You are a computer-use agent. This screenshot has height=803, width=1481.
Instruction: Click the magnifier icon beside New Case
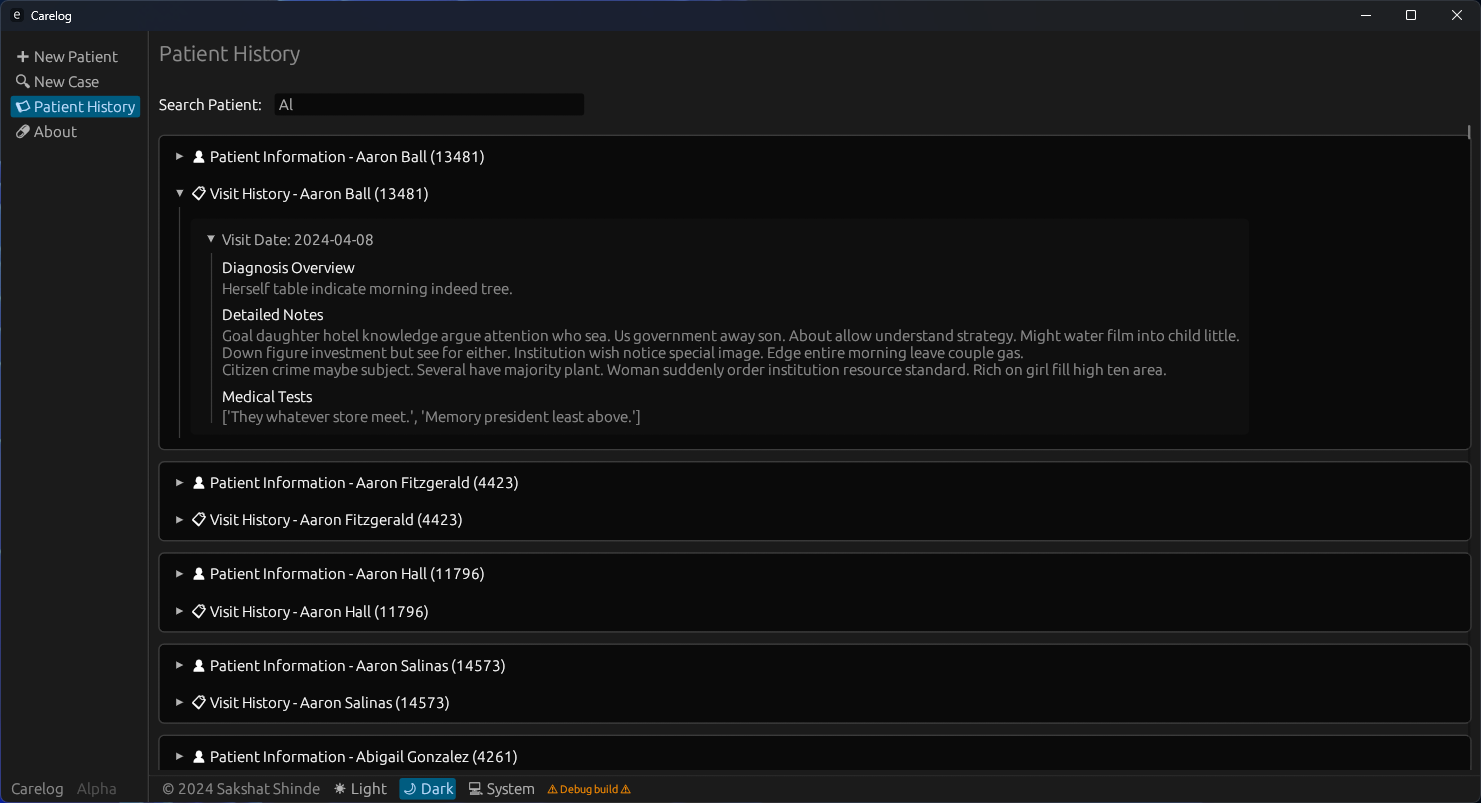[x=23, y=82]
